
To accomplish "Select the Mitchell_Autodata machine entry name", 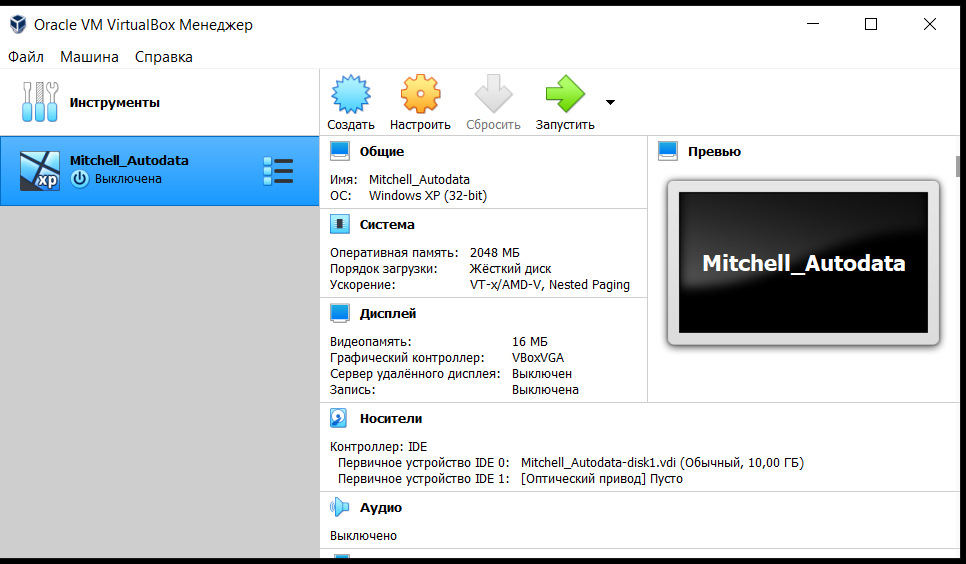I will pos(129,160).
